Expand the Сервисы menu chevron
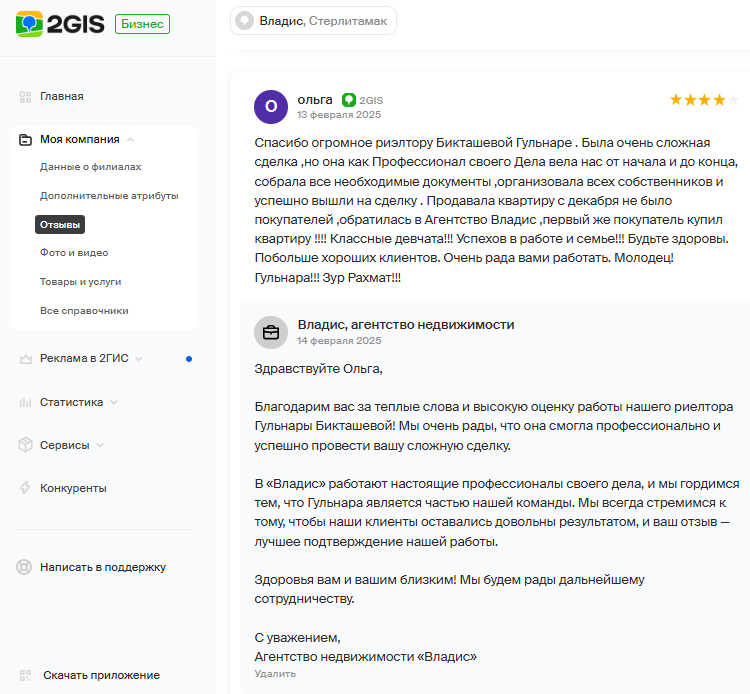 pos(100,445)
